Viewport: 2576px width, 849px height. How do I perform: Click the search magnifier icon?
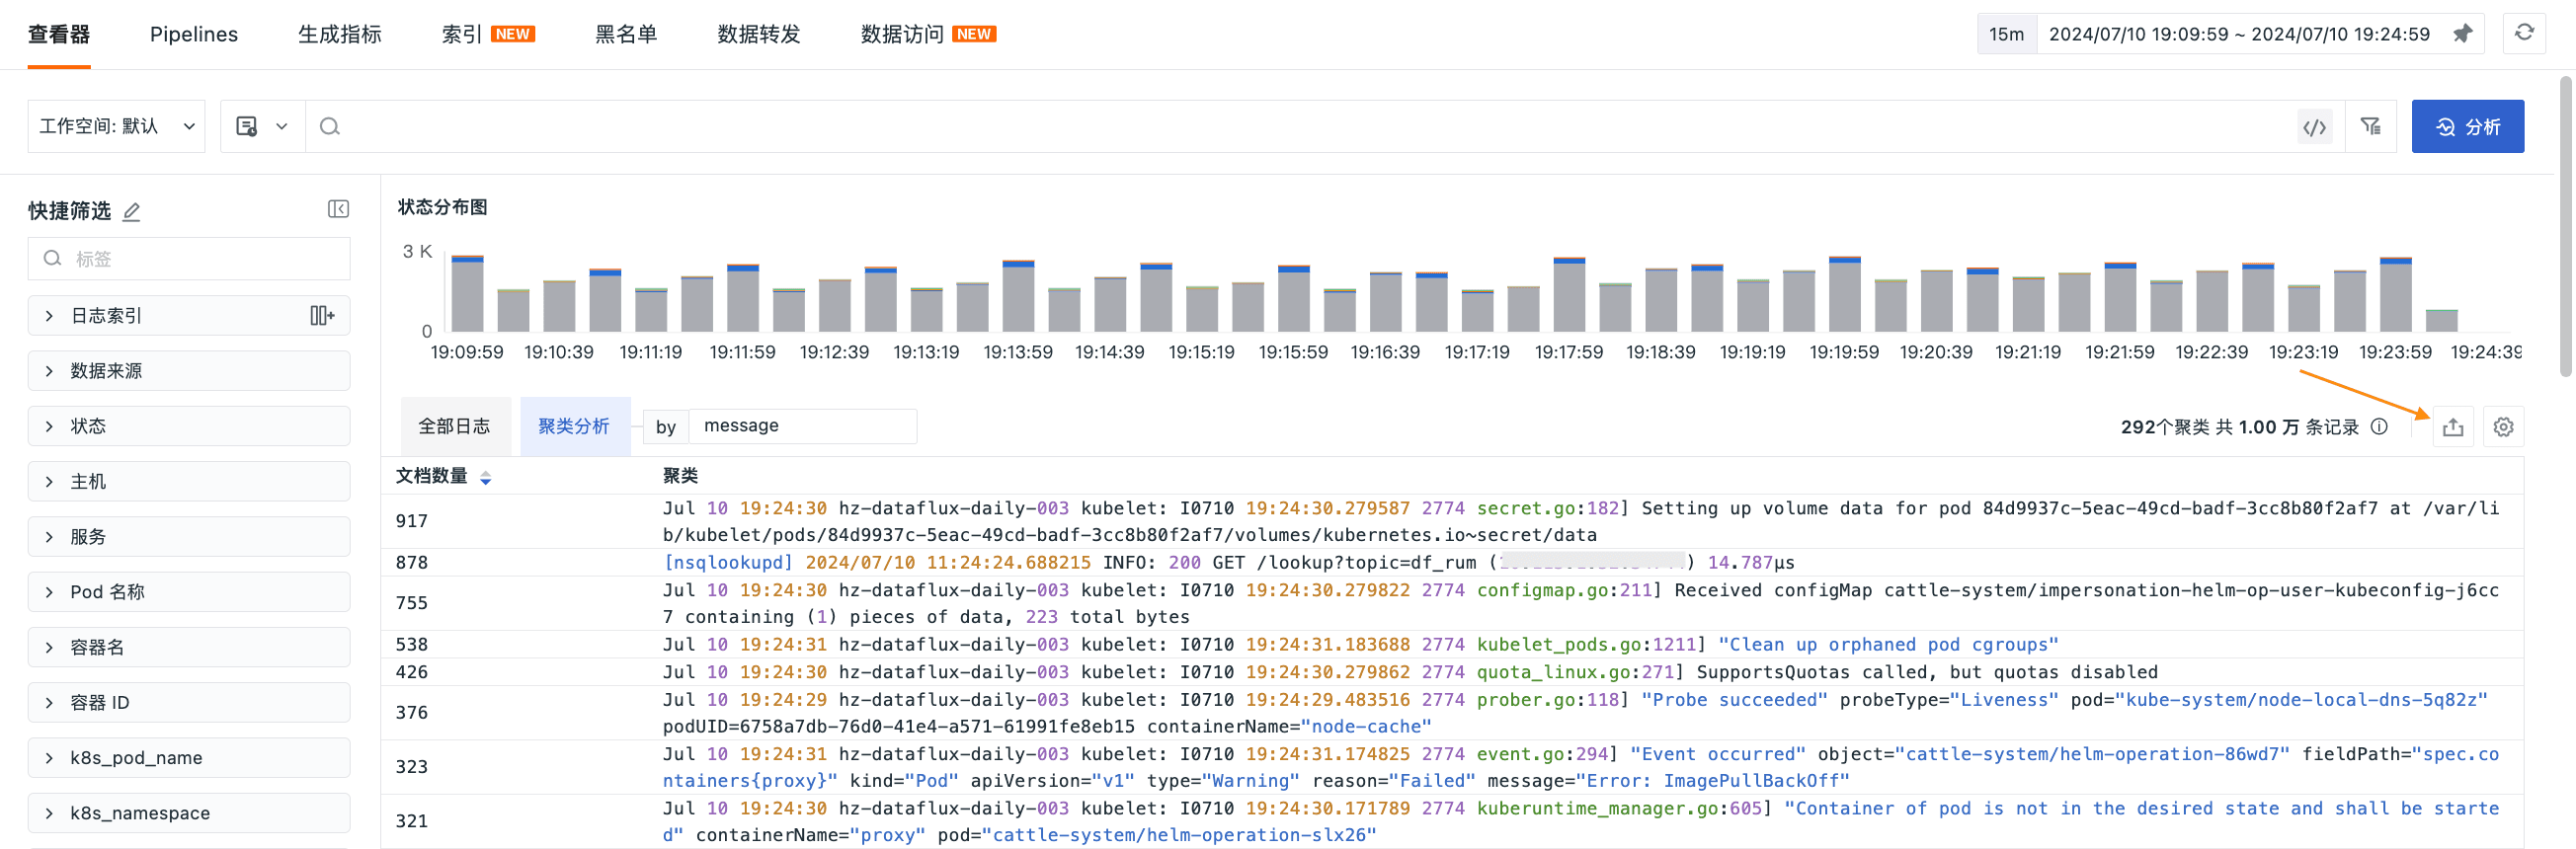[x=329, y=126]
